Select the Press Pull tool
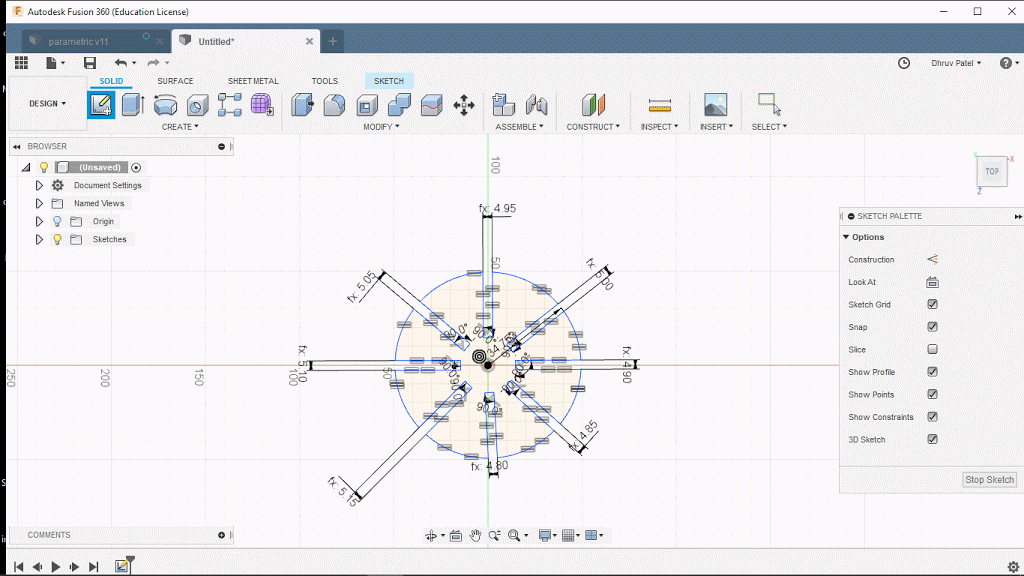 (x=302, y=105)
